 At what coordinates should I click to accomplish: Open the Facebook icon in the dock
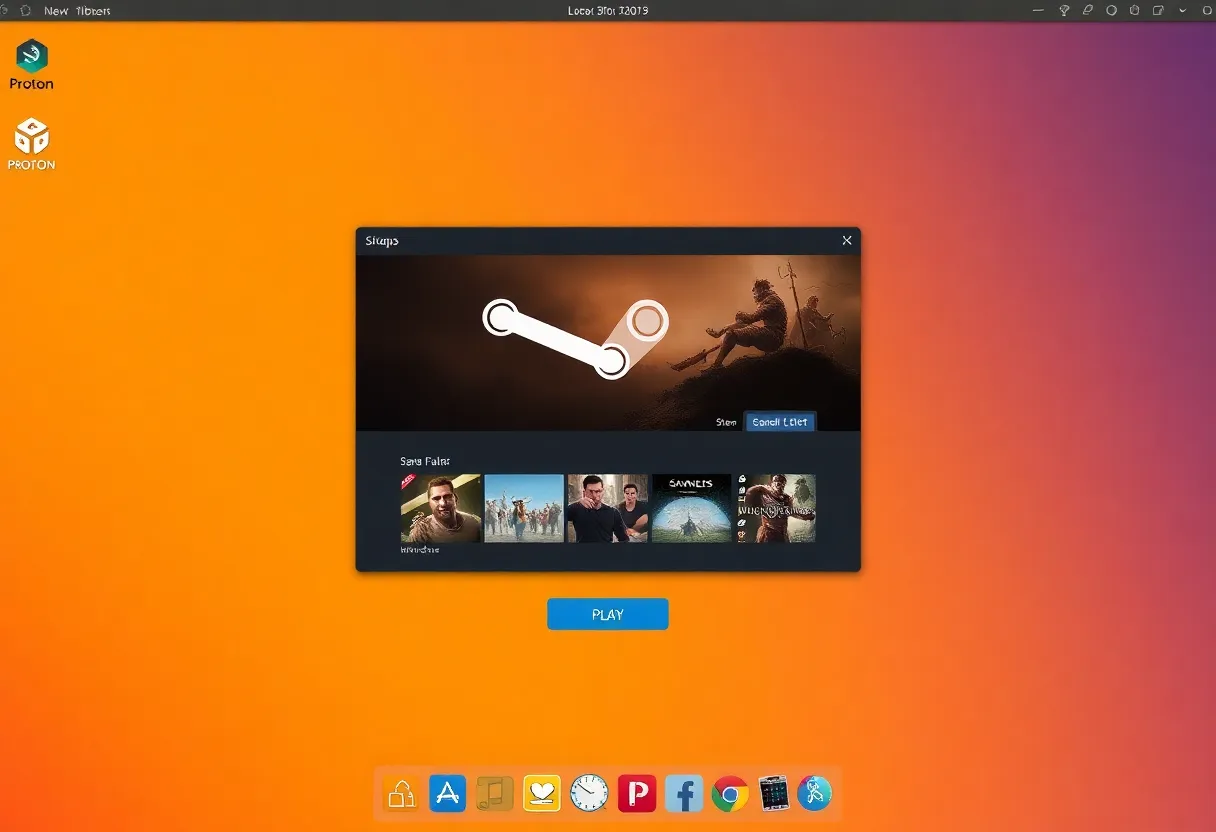coord(683,794)
